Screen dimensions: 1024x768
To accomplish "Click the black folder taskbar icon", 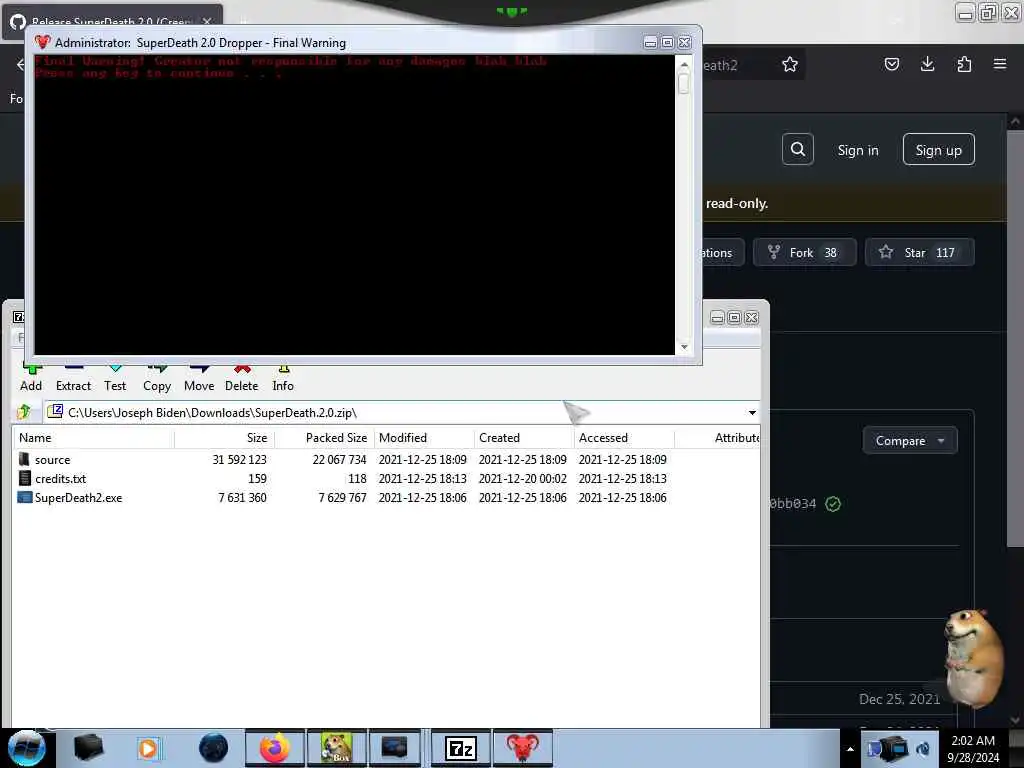I will (x=88, y=748).
